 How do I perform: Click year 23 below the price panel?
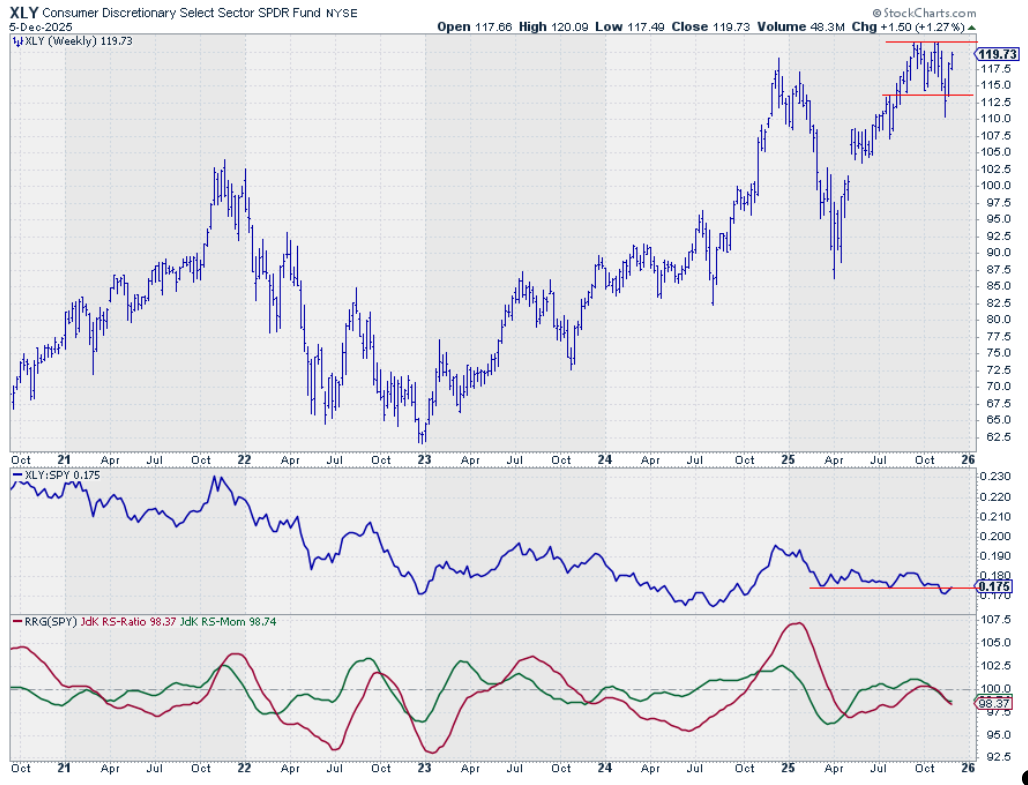pos(424,460)
